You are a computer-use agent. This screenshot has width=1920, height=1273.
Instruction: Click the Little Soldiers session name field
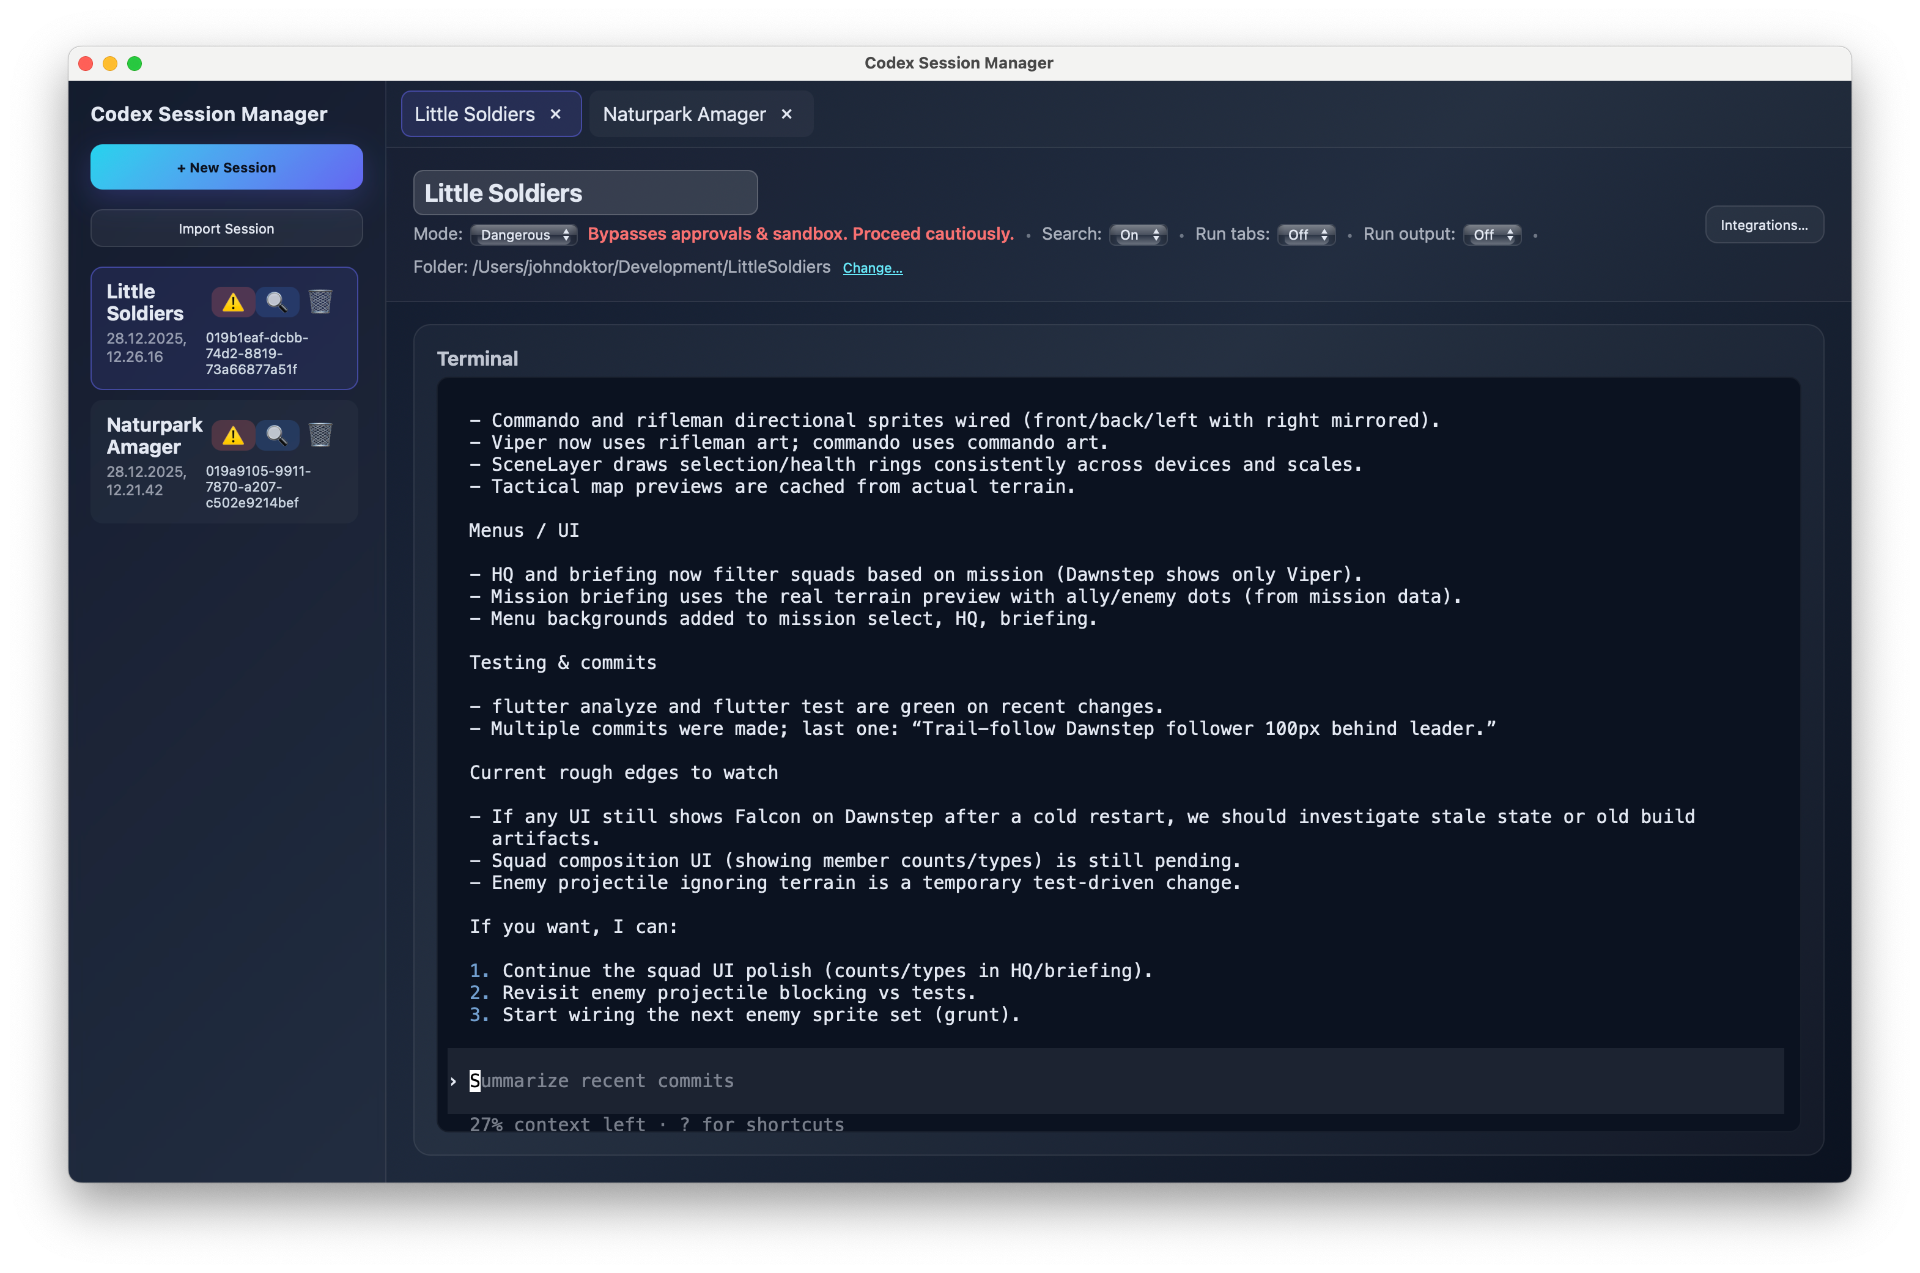585,193
